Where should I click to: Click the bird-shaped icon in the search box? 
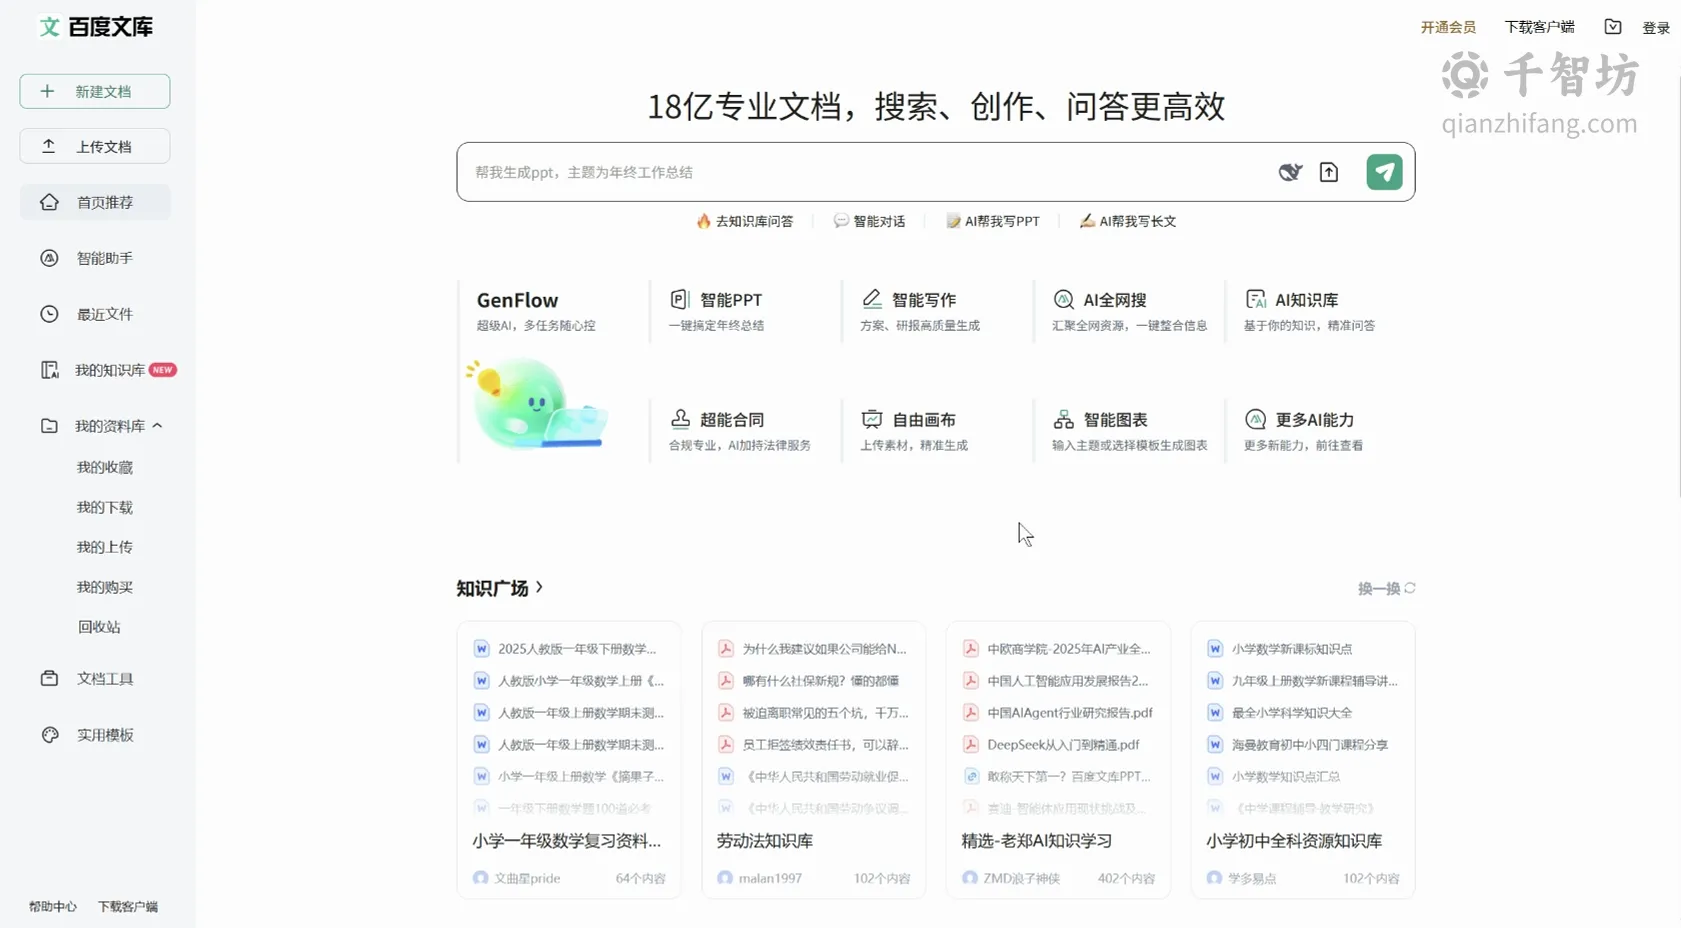[x=1290, y=172]
